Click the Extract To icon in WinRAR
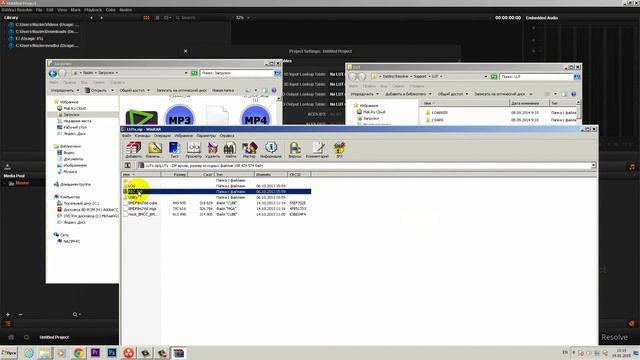Screen dimensions: 640x360 [x=154, y=150]
